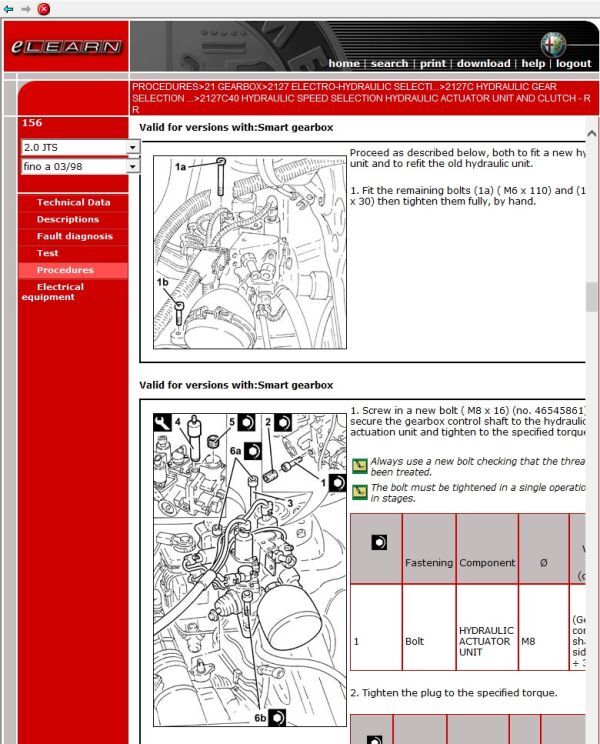
Task: Click torque icon next to label 6a
Action: [x=253, y=450]
